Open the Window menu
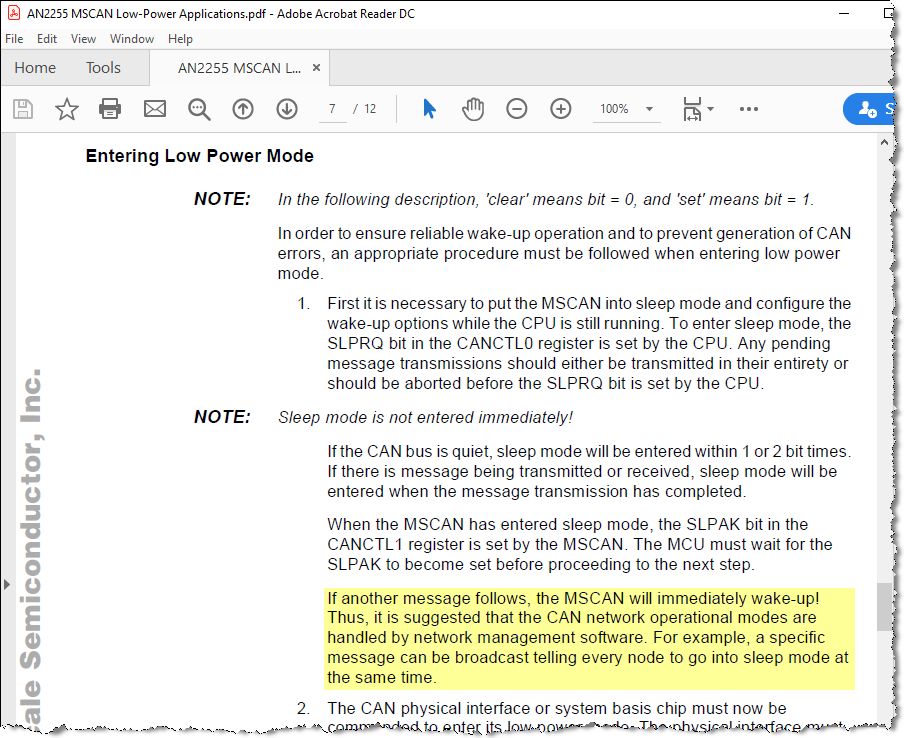904x738 pixels. click(x=132, y=39)
